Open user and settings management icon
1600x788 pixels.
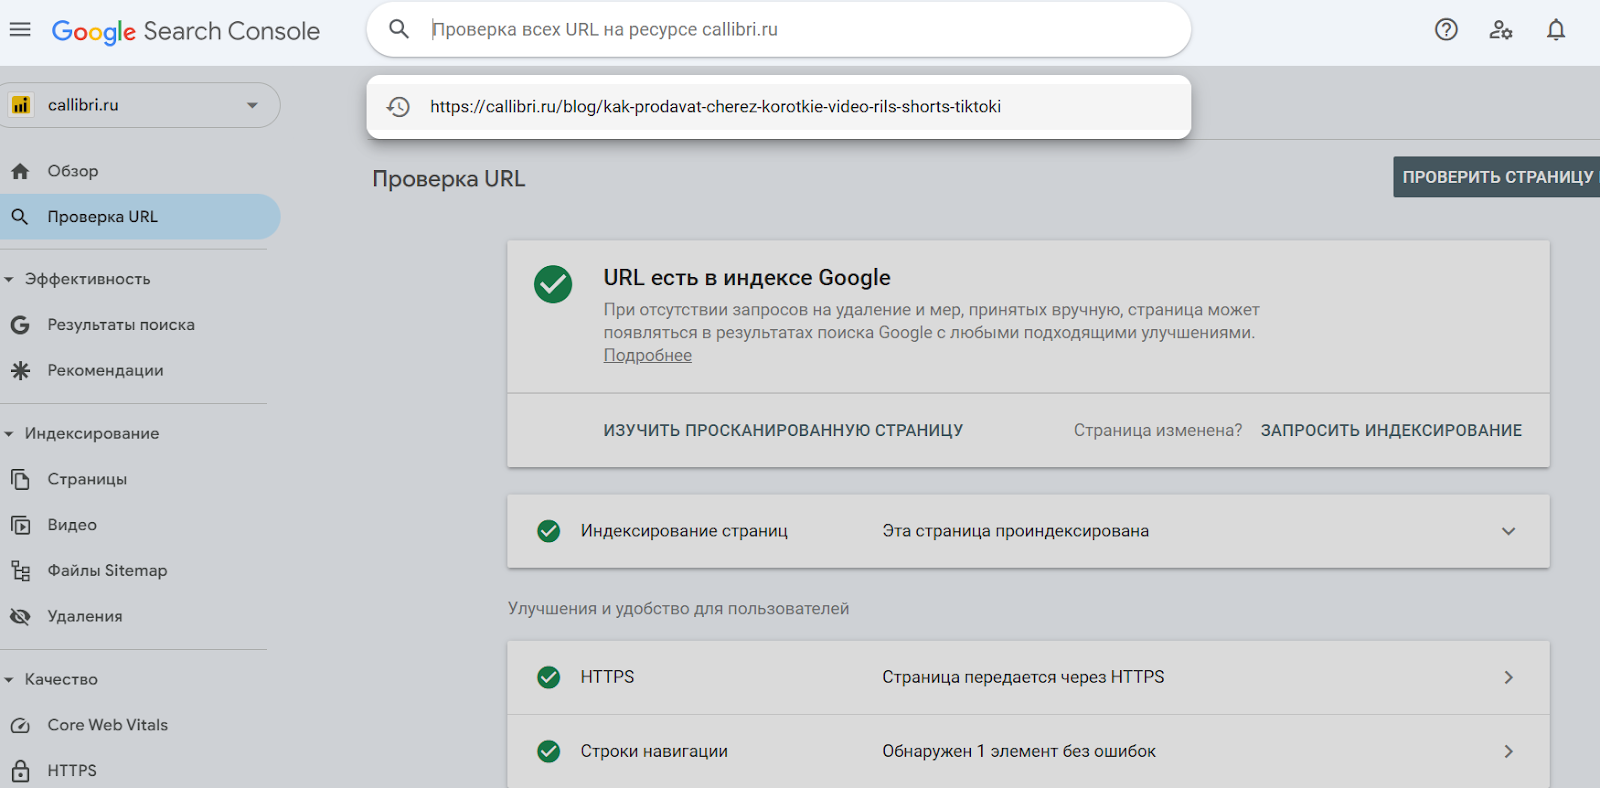(1500, 30)
